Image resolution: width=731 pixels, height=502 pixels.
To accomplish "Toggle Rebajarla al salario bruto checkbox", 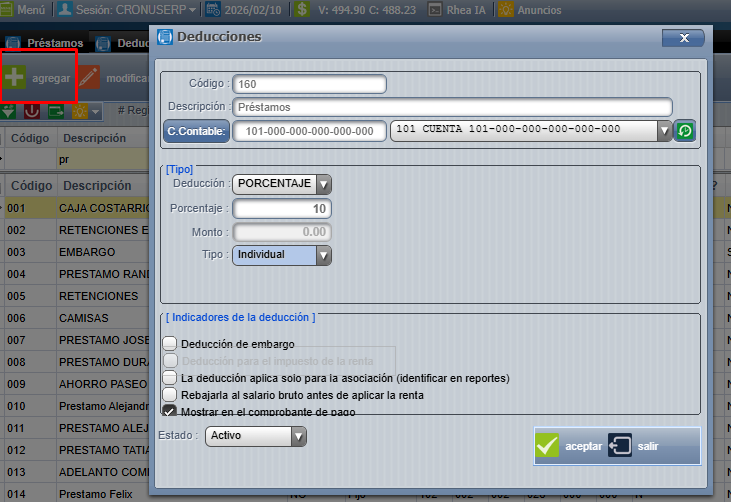I will tap(170, 395).
